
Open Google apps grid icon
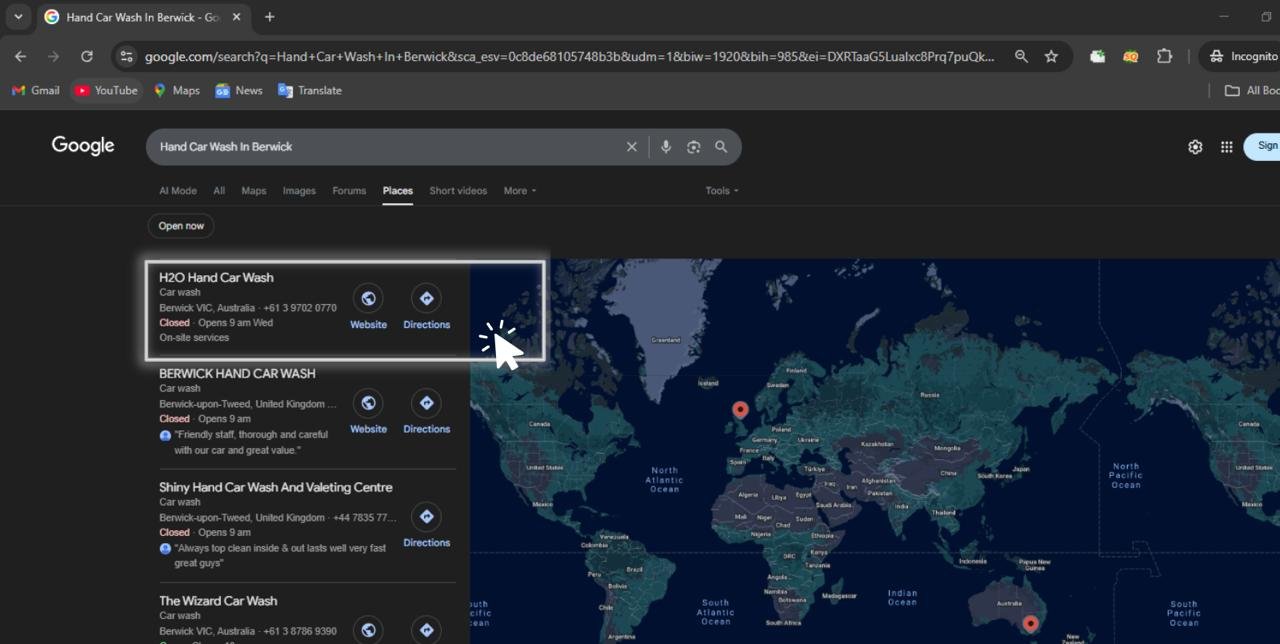tap(1226, 147)
